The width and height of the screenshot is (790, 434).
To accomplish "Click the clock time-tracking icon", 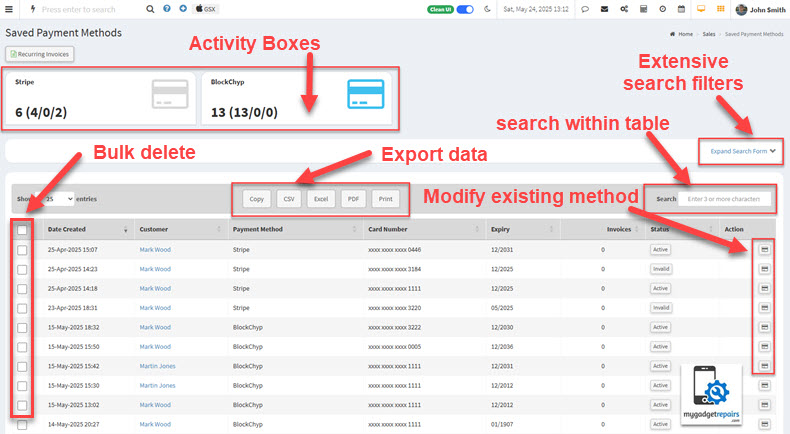I will tap(663, 9).
